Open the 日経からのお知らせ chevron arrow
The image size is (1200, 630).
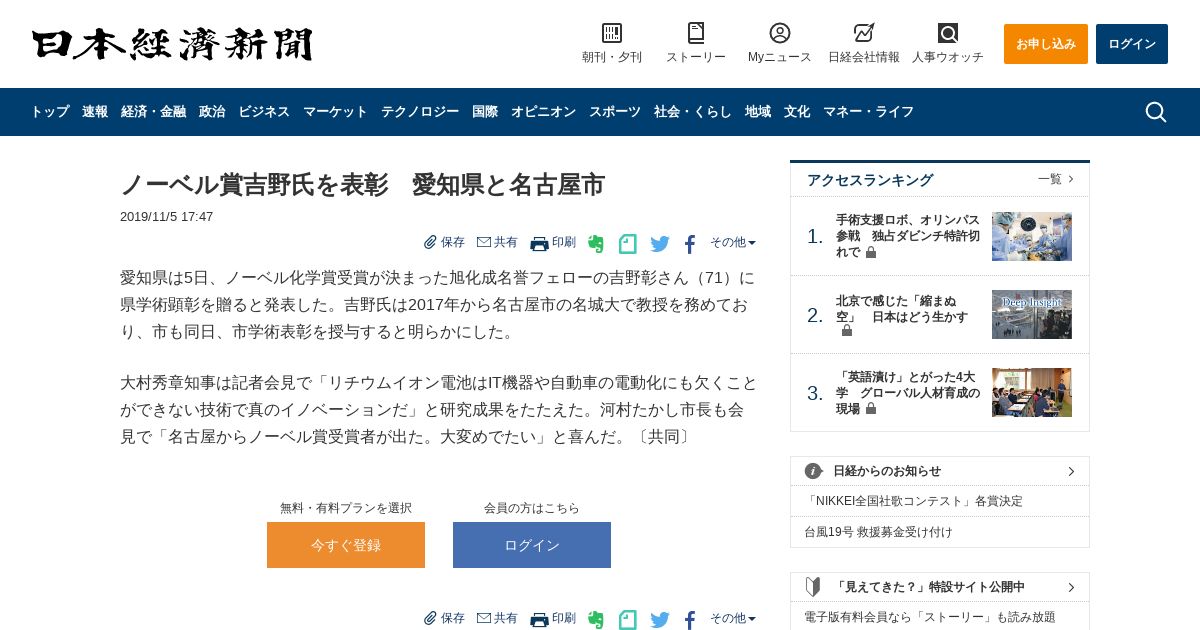1071,471
